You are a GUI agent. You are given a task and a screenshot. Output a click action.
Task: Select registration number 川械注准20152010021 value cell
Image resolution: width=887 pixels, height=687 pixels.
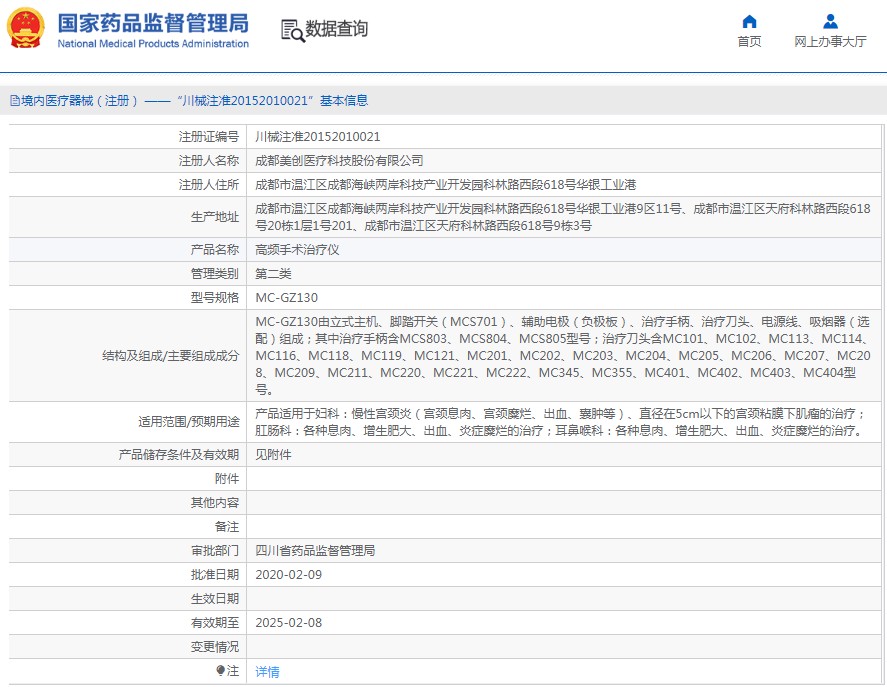317,136
